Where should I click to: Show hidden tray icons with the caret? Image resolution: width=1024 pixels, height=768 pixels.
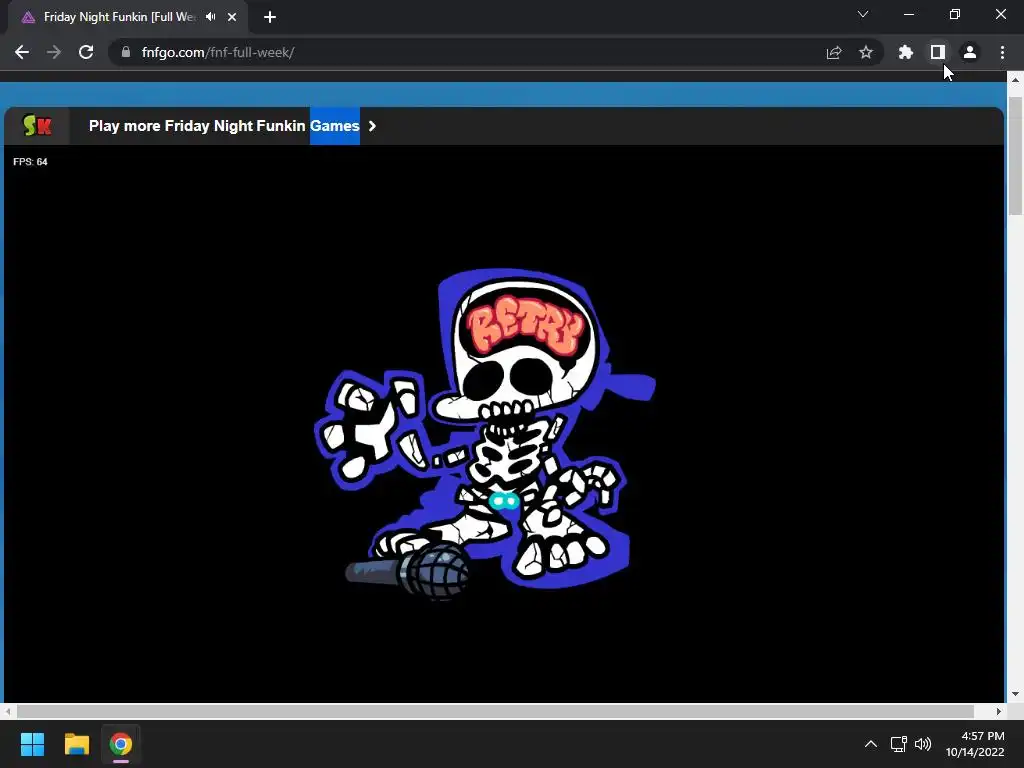pos(871,744)
